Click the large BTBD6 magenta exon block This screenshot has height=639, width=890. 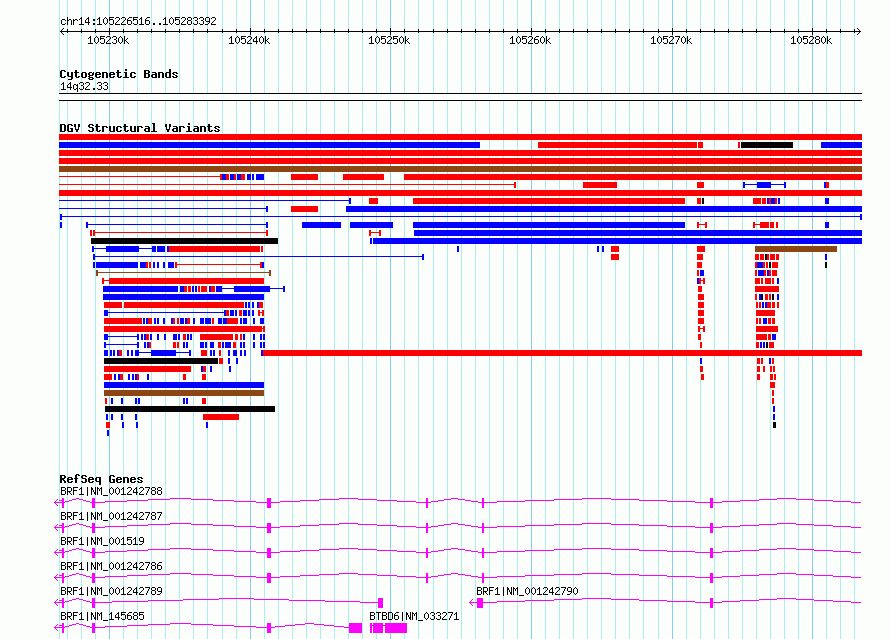396,628
